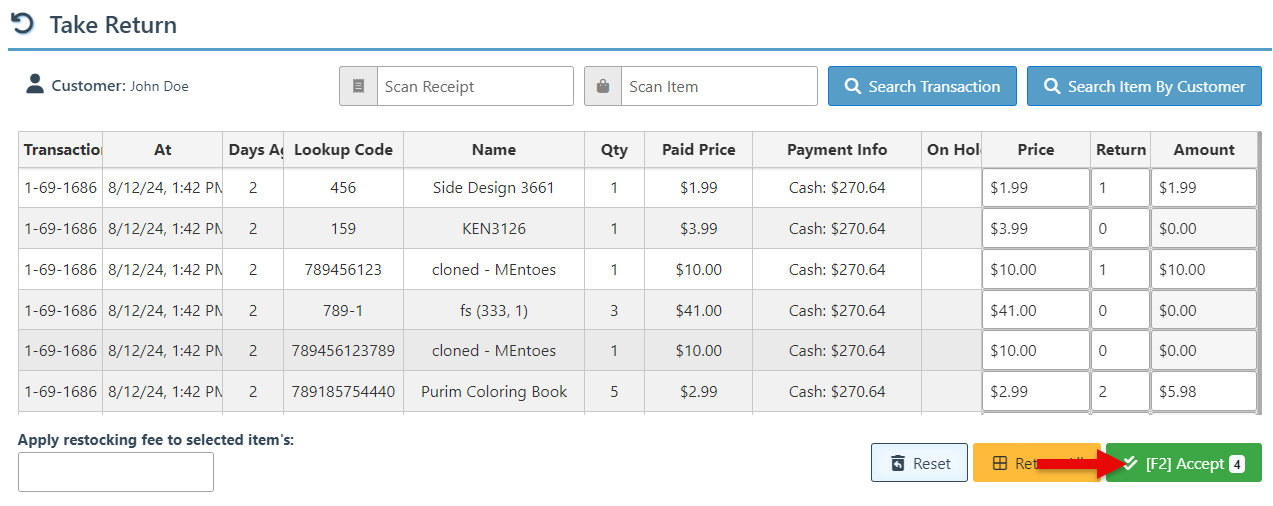This screenshot has height=506, width=1273.
Task: Sort by the Lookup Code column header
Action: click(343, 150)
